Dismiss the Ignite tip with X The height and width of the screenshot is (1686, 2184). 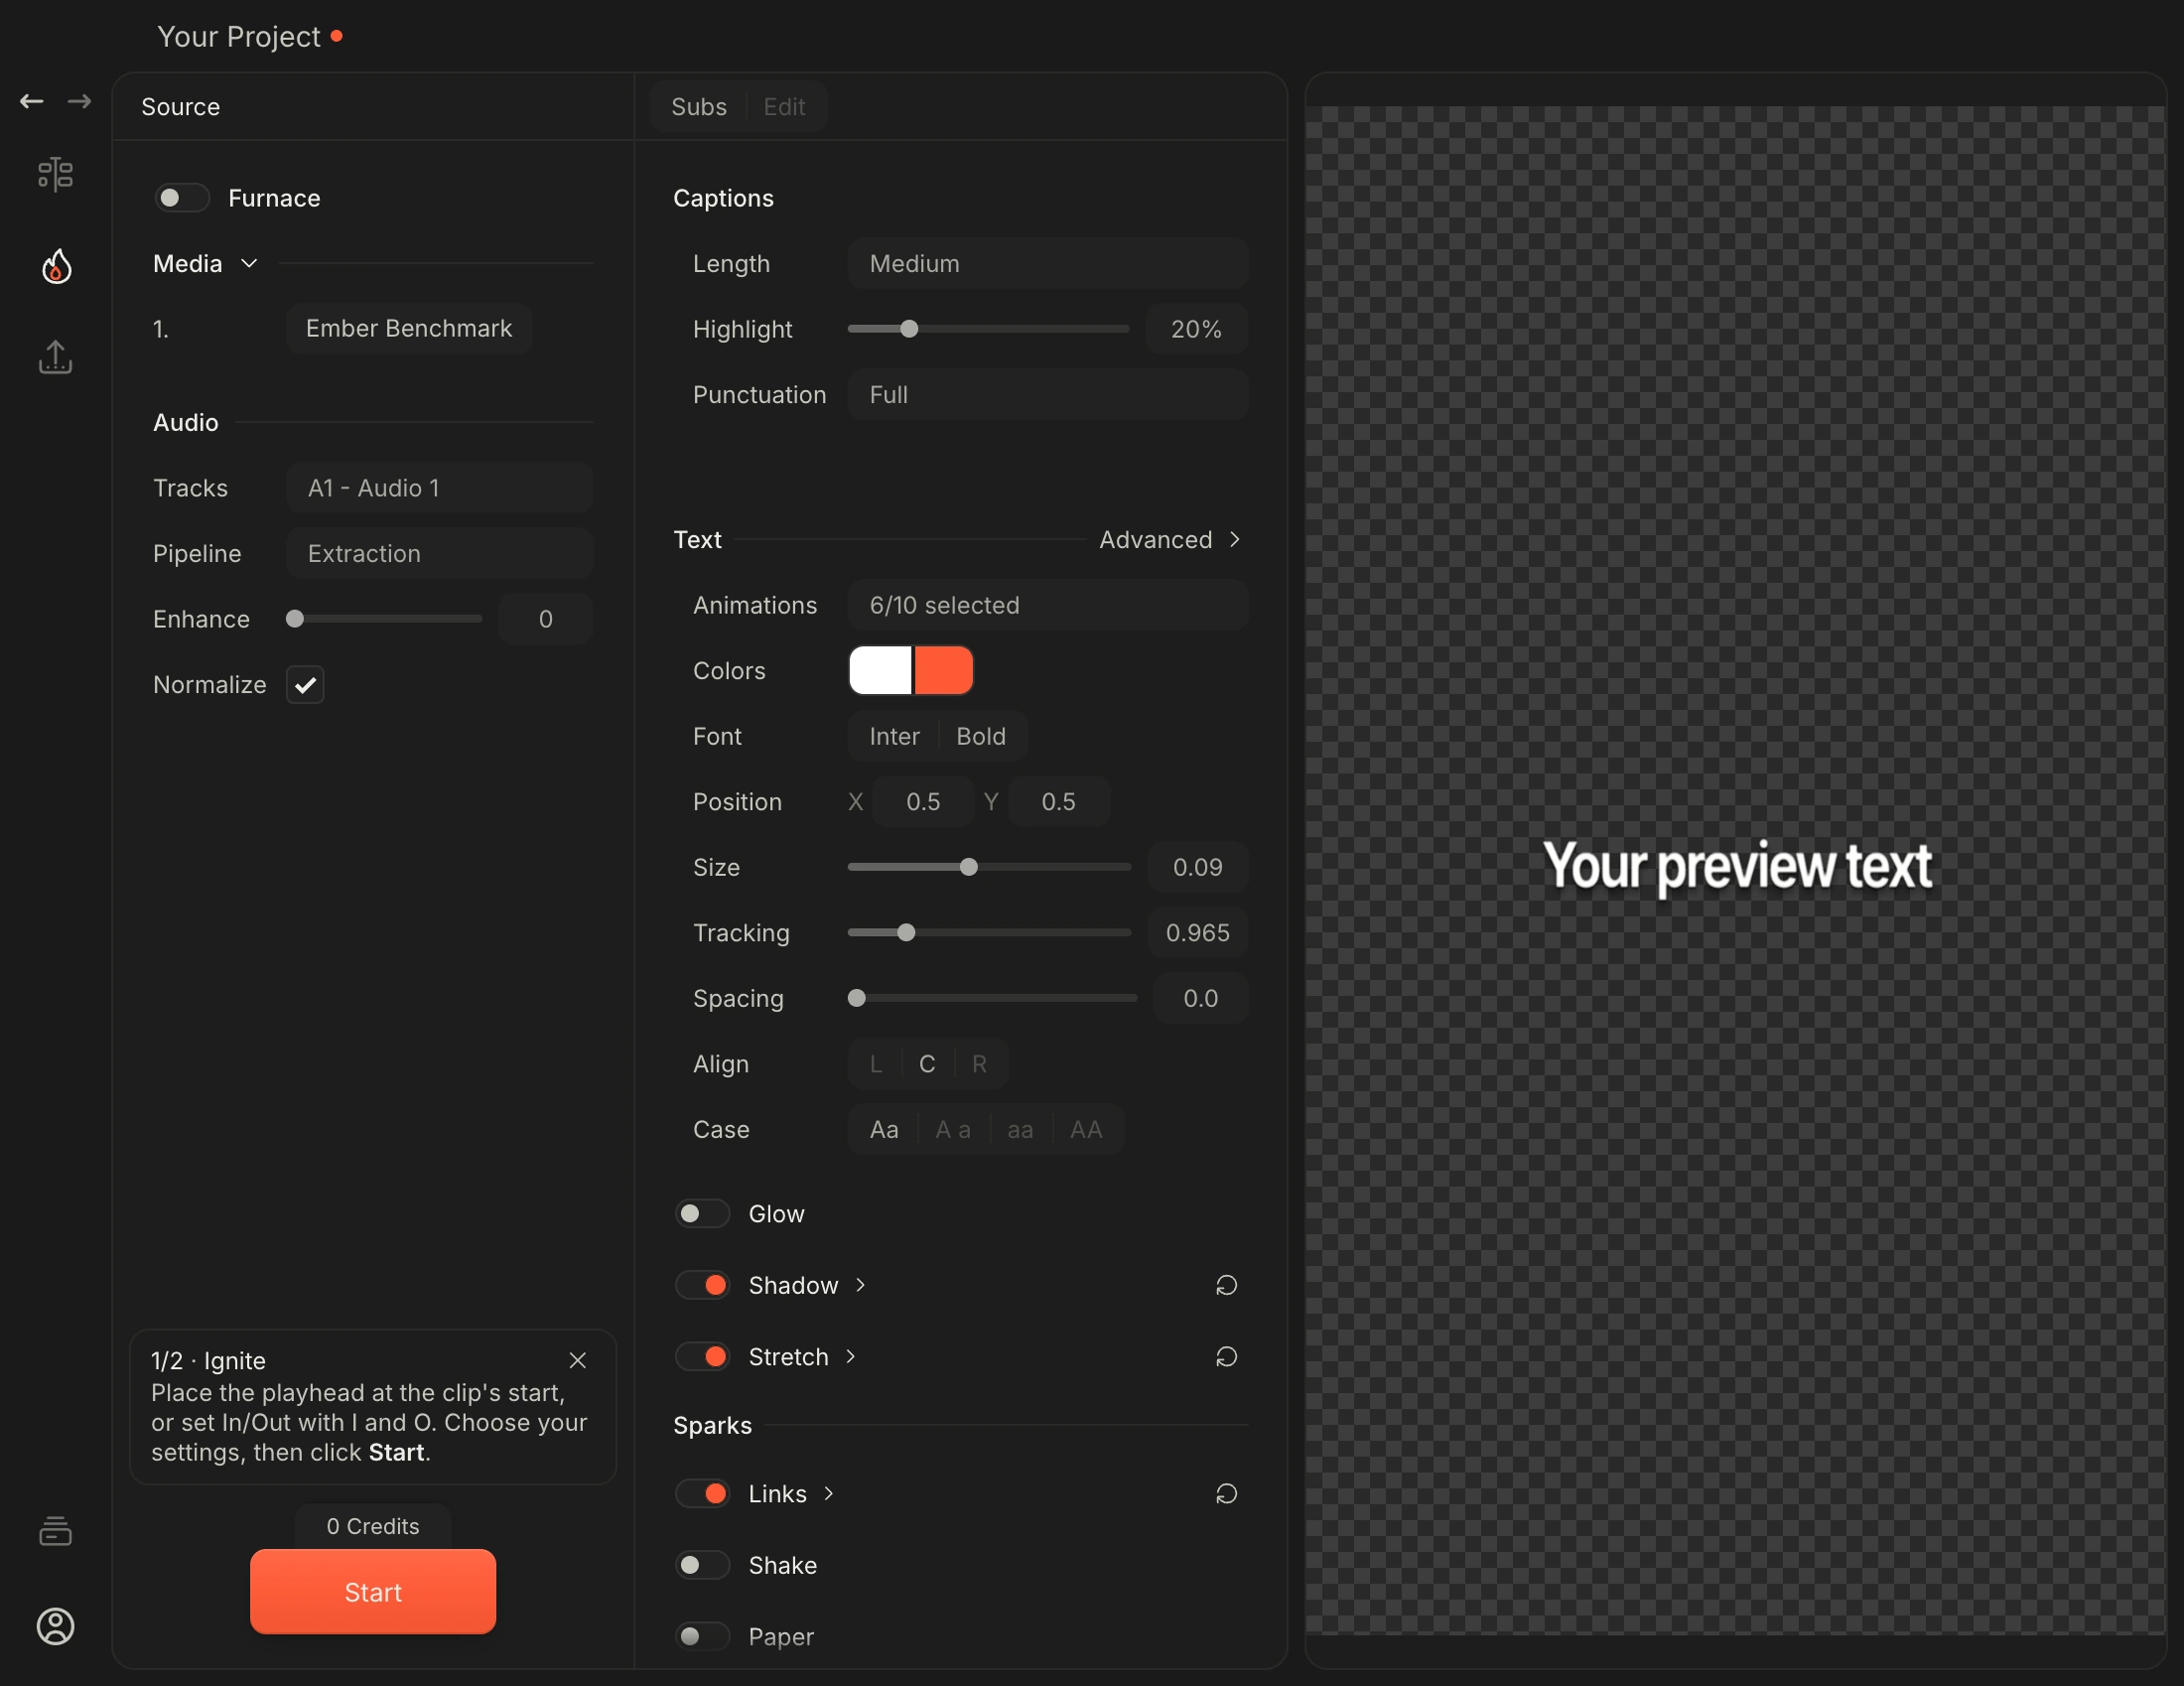click(577, 1360)
